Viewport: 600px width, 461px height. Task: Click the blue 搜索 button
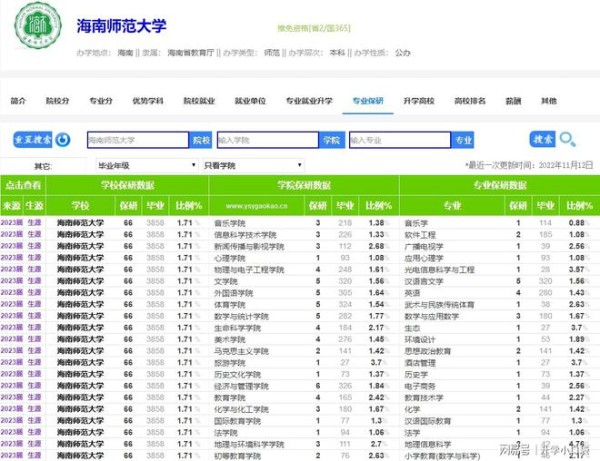(x=543, y=139)
